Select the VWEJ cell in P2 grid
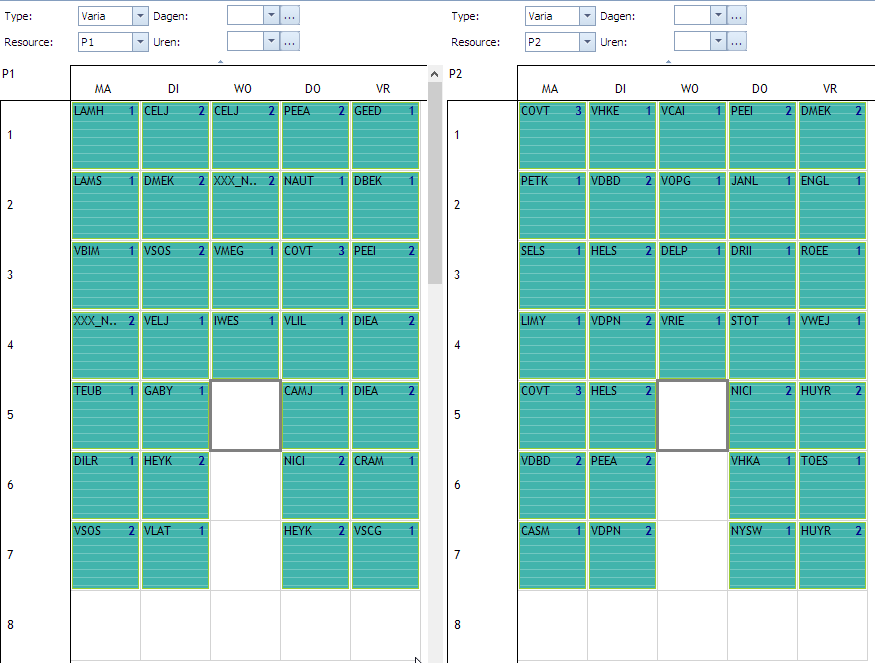The width and height of the screenshot is (875, 663). (x=833, y=345)
